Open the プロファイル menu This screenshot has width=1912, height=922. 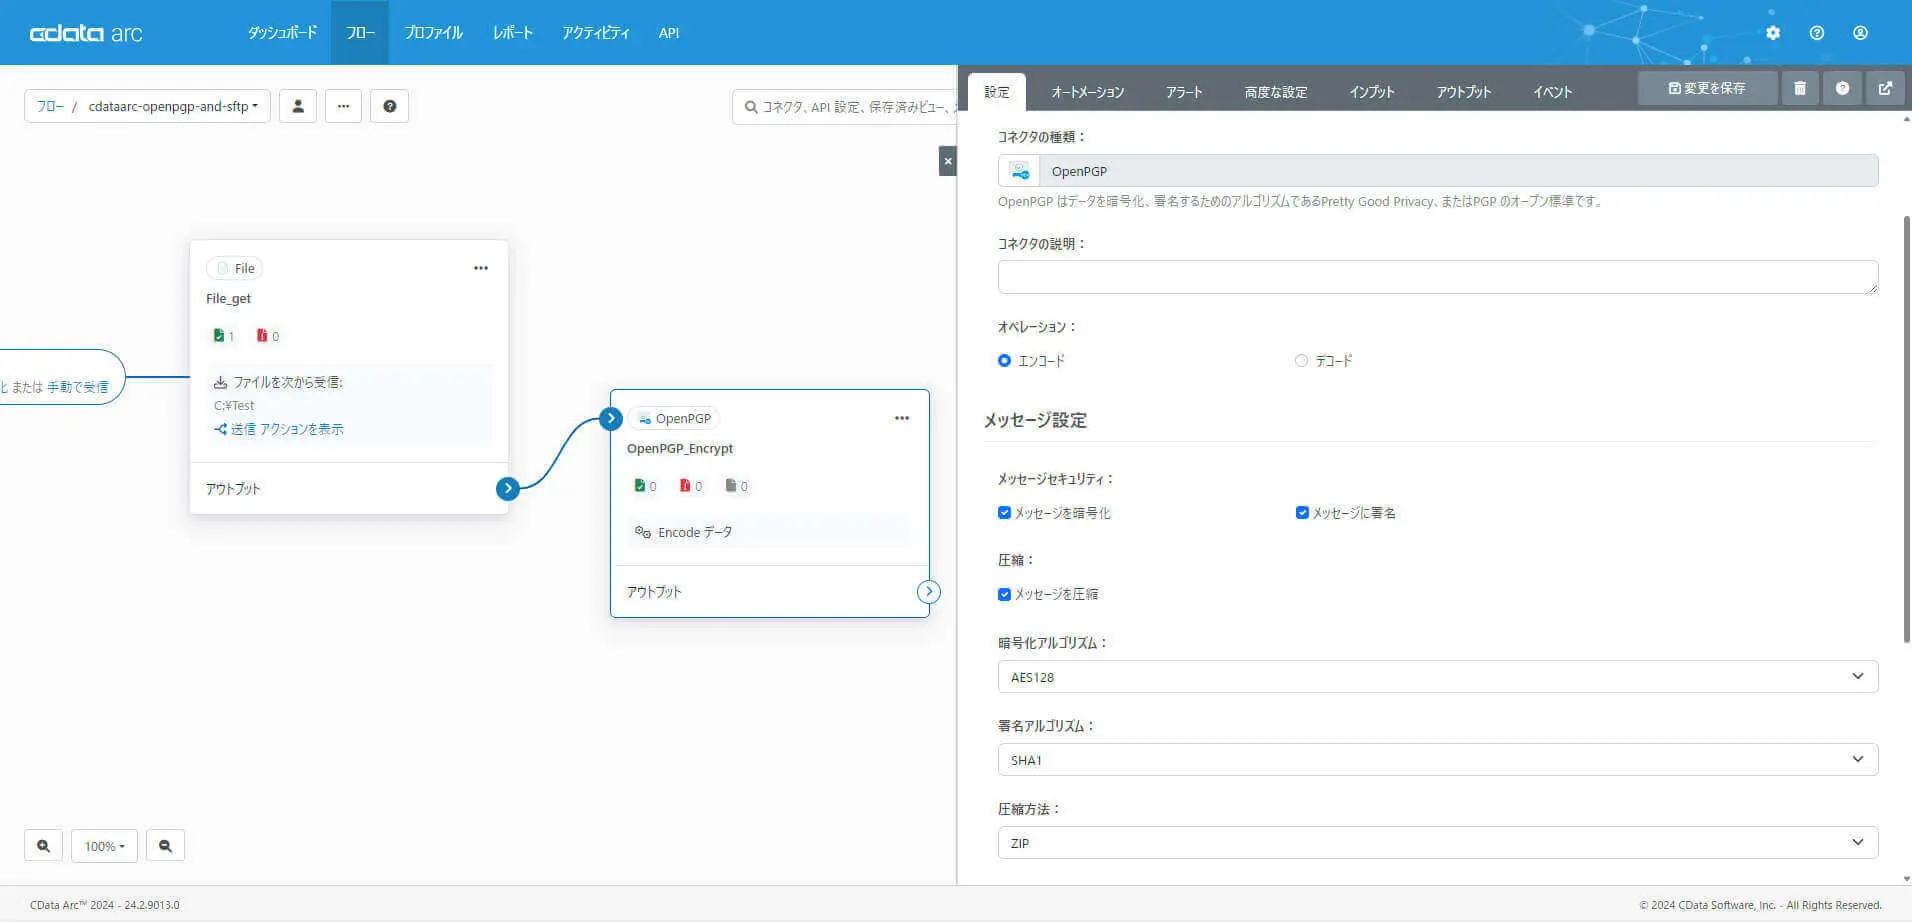click(433, 33)
